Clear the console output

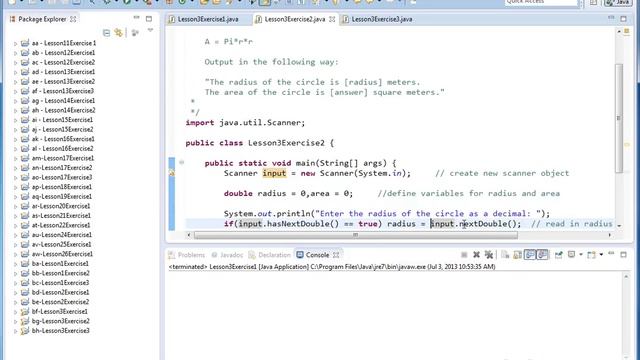pyautogui.click(x=505, y=255)
